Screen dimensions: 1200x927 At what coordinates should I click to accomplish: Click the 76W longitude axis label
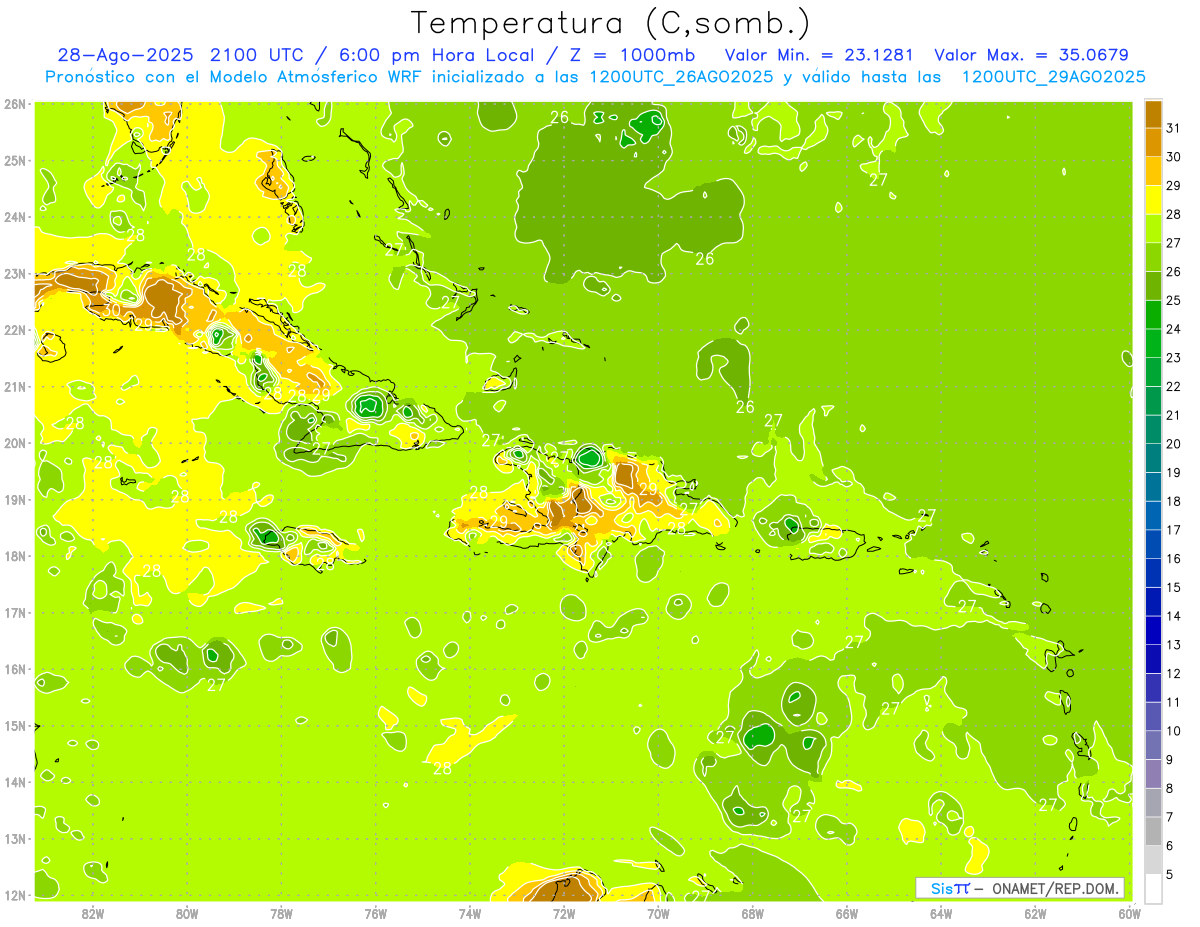[x=376, y=912]
